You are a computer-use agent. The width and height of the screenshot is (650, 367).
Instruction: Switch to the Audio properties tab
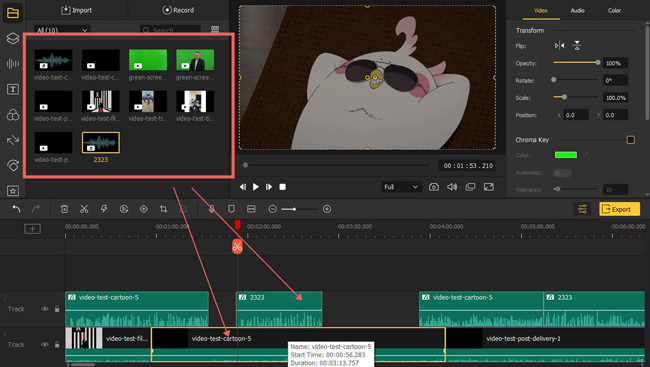(577, 10)
